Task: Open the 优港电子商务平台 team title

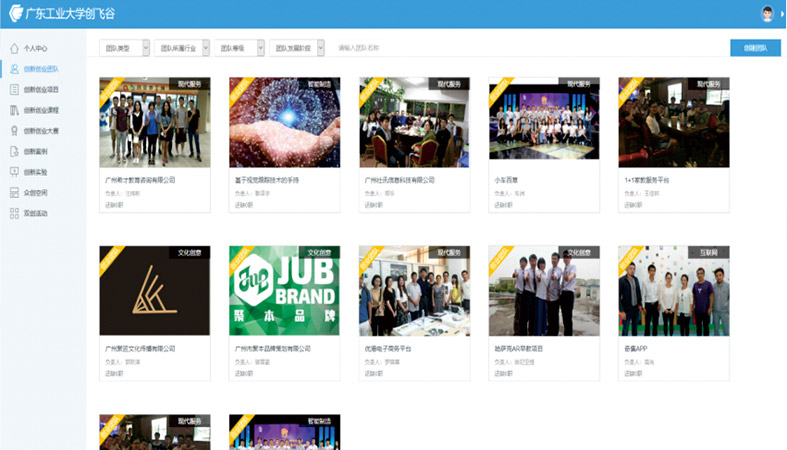Action: click(388, 349)
